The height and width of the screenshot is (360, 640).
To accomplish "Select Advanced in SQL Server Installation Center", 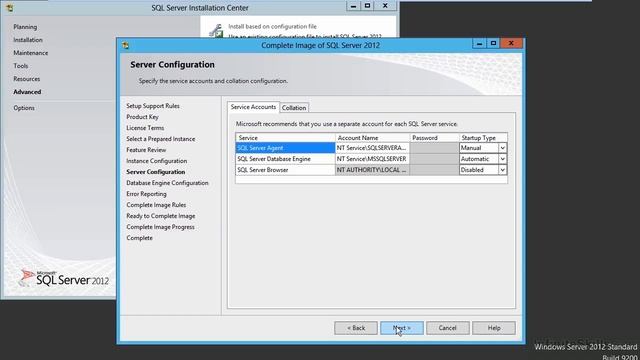I will coord(27,92).
